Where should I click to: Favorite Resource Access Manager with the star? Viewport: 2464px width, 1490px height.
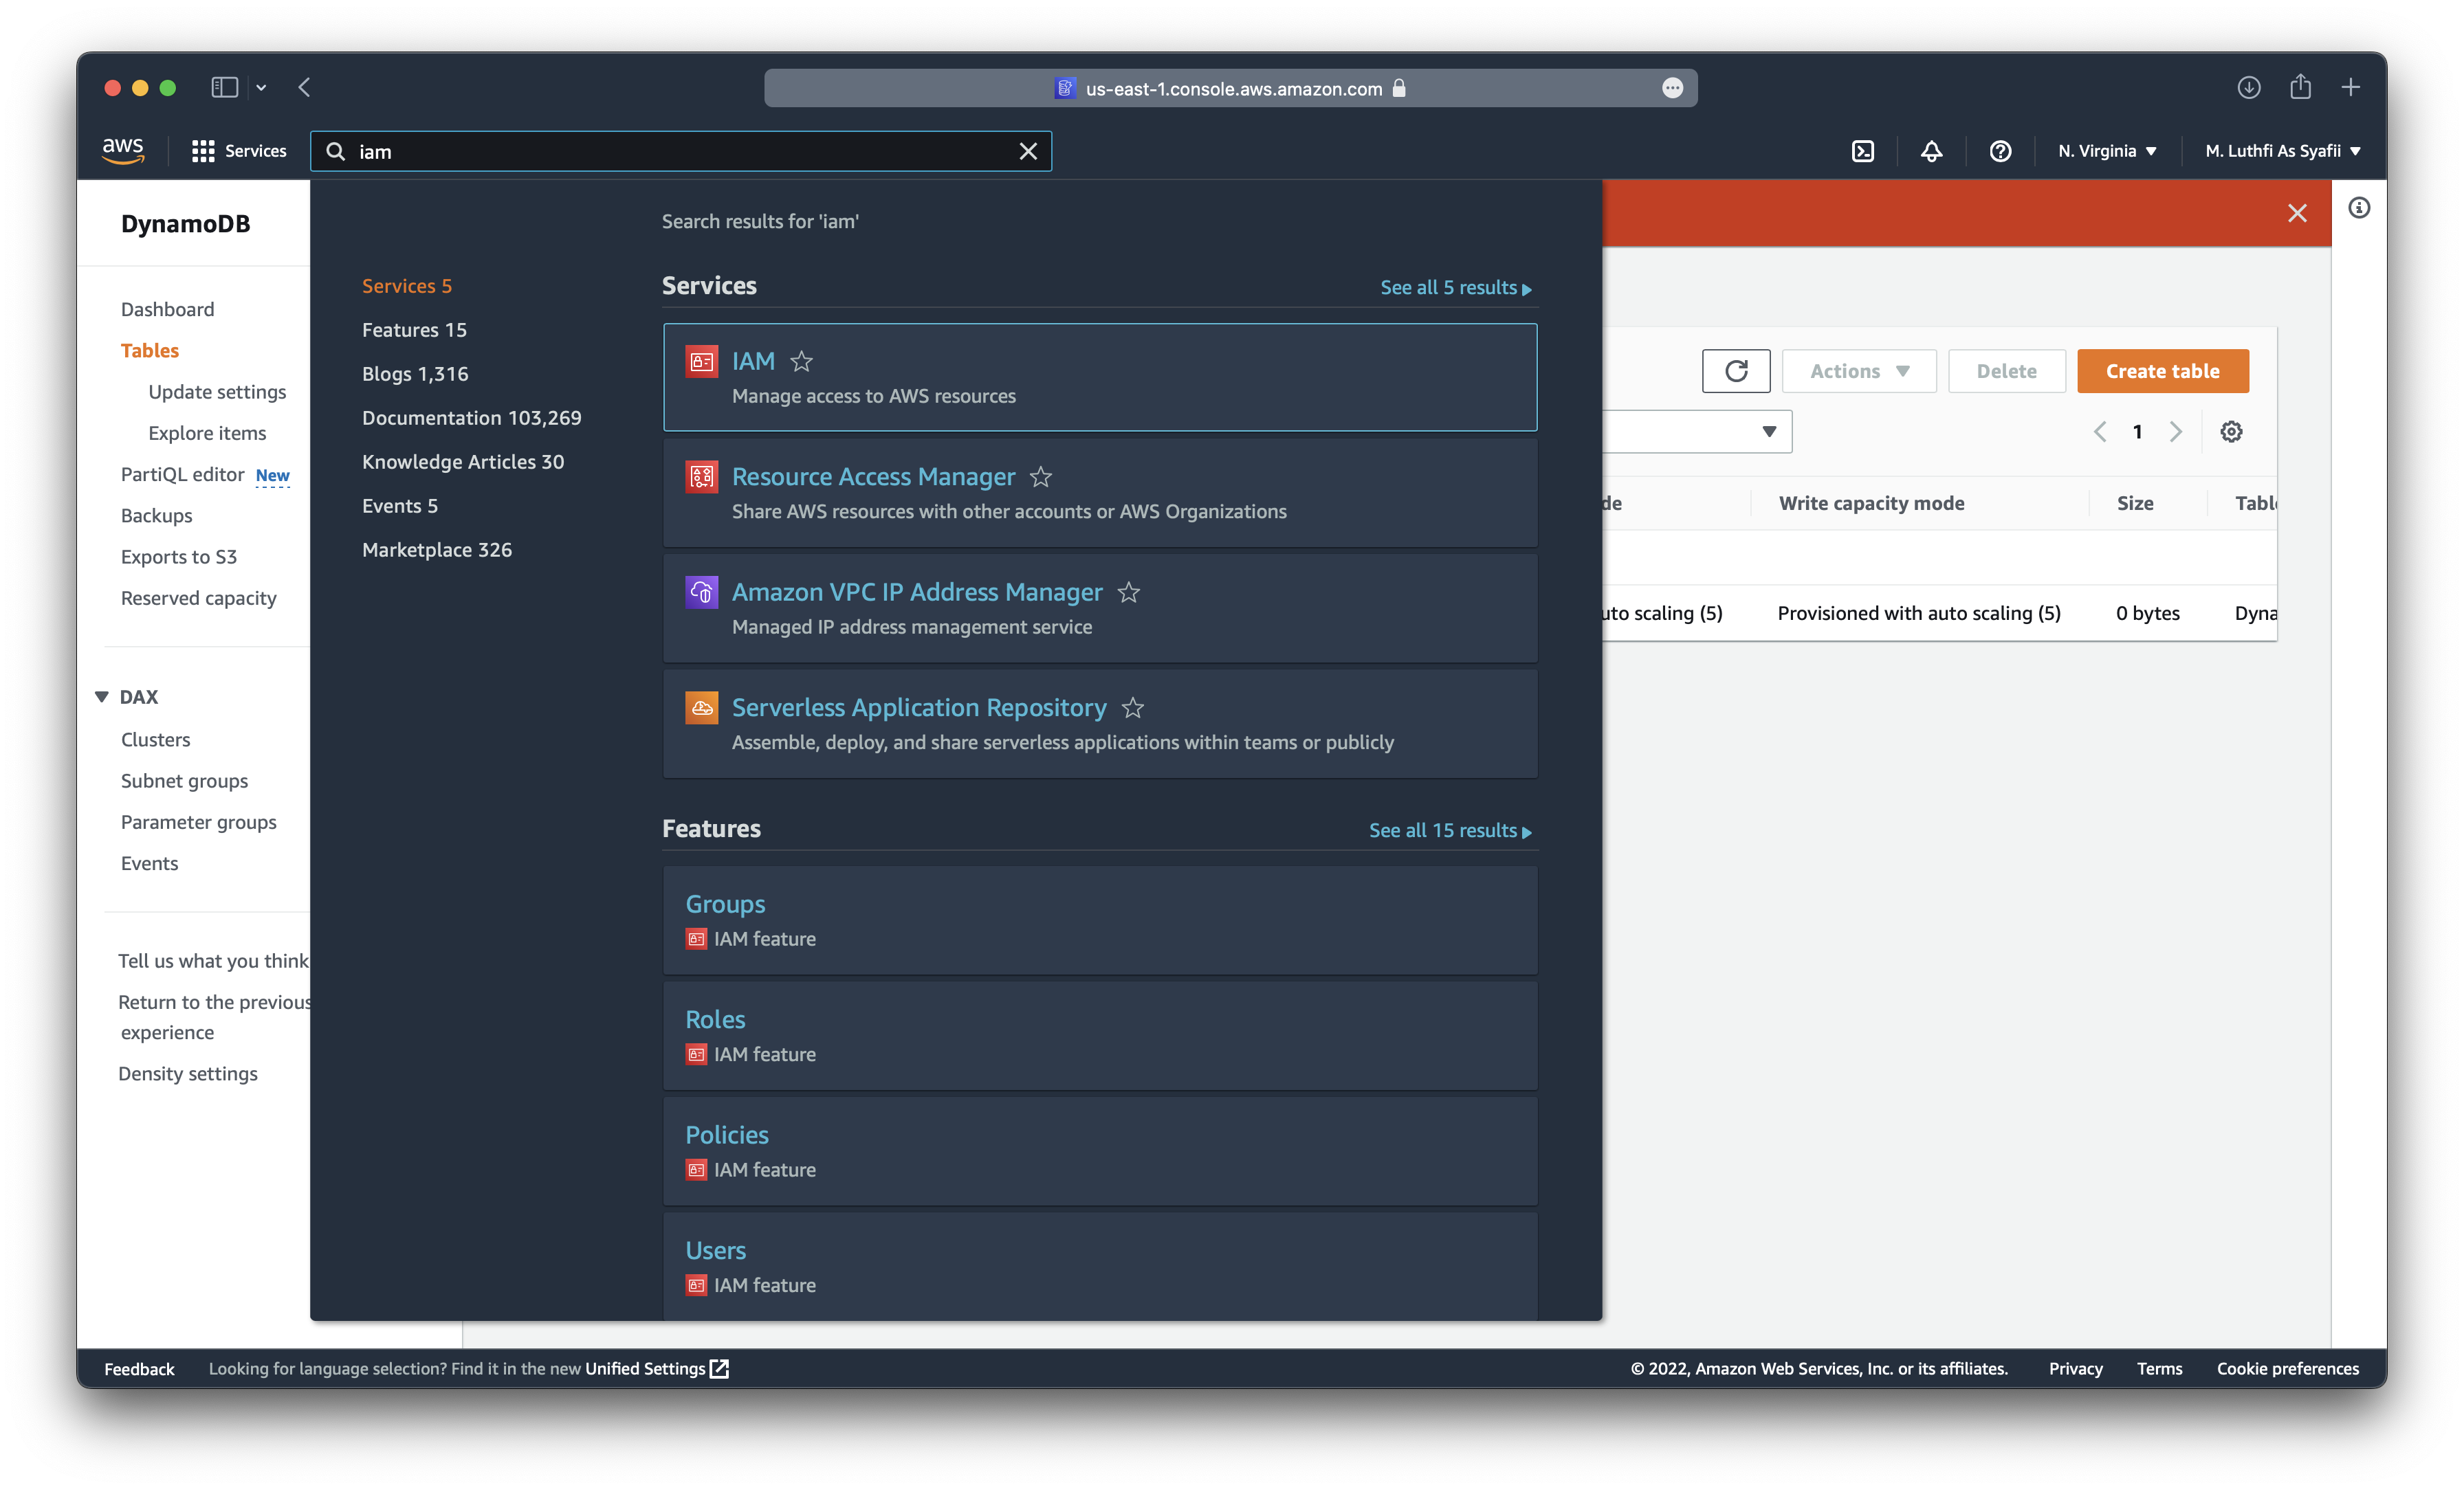coord(1041,477)
